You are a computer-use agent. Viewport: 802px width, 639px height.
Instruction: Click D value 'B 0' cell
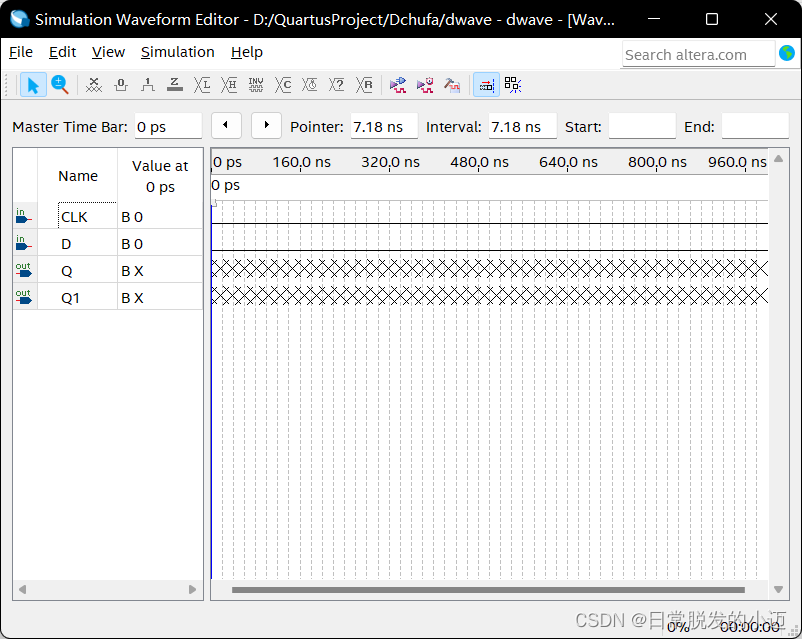click(x=160, y=244)
